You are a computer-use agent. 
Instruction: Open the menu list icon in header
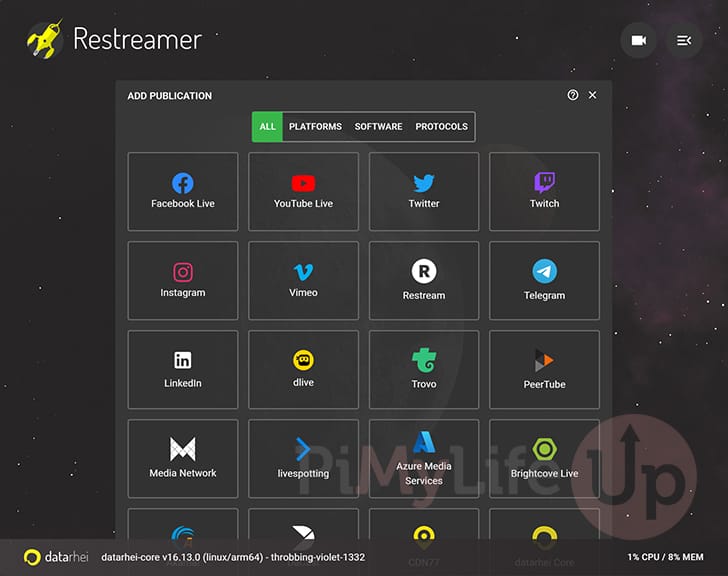[683, 40]
